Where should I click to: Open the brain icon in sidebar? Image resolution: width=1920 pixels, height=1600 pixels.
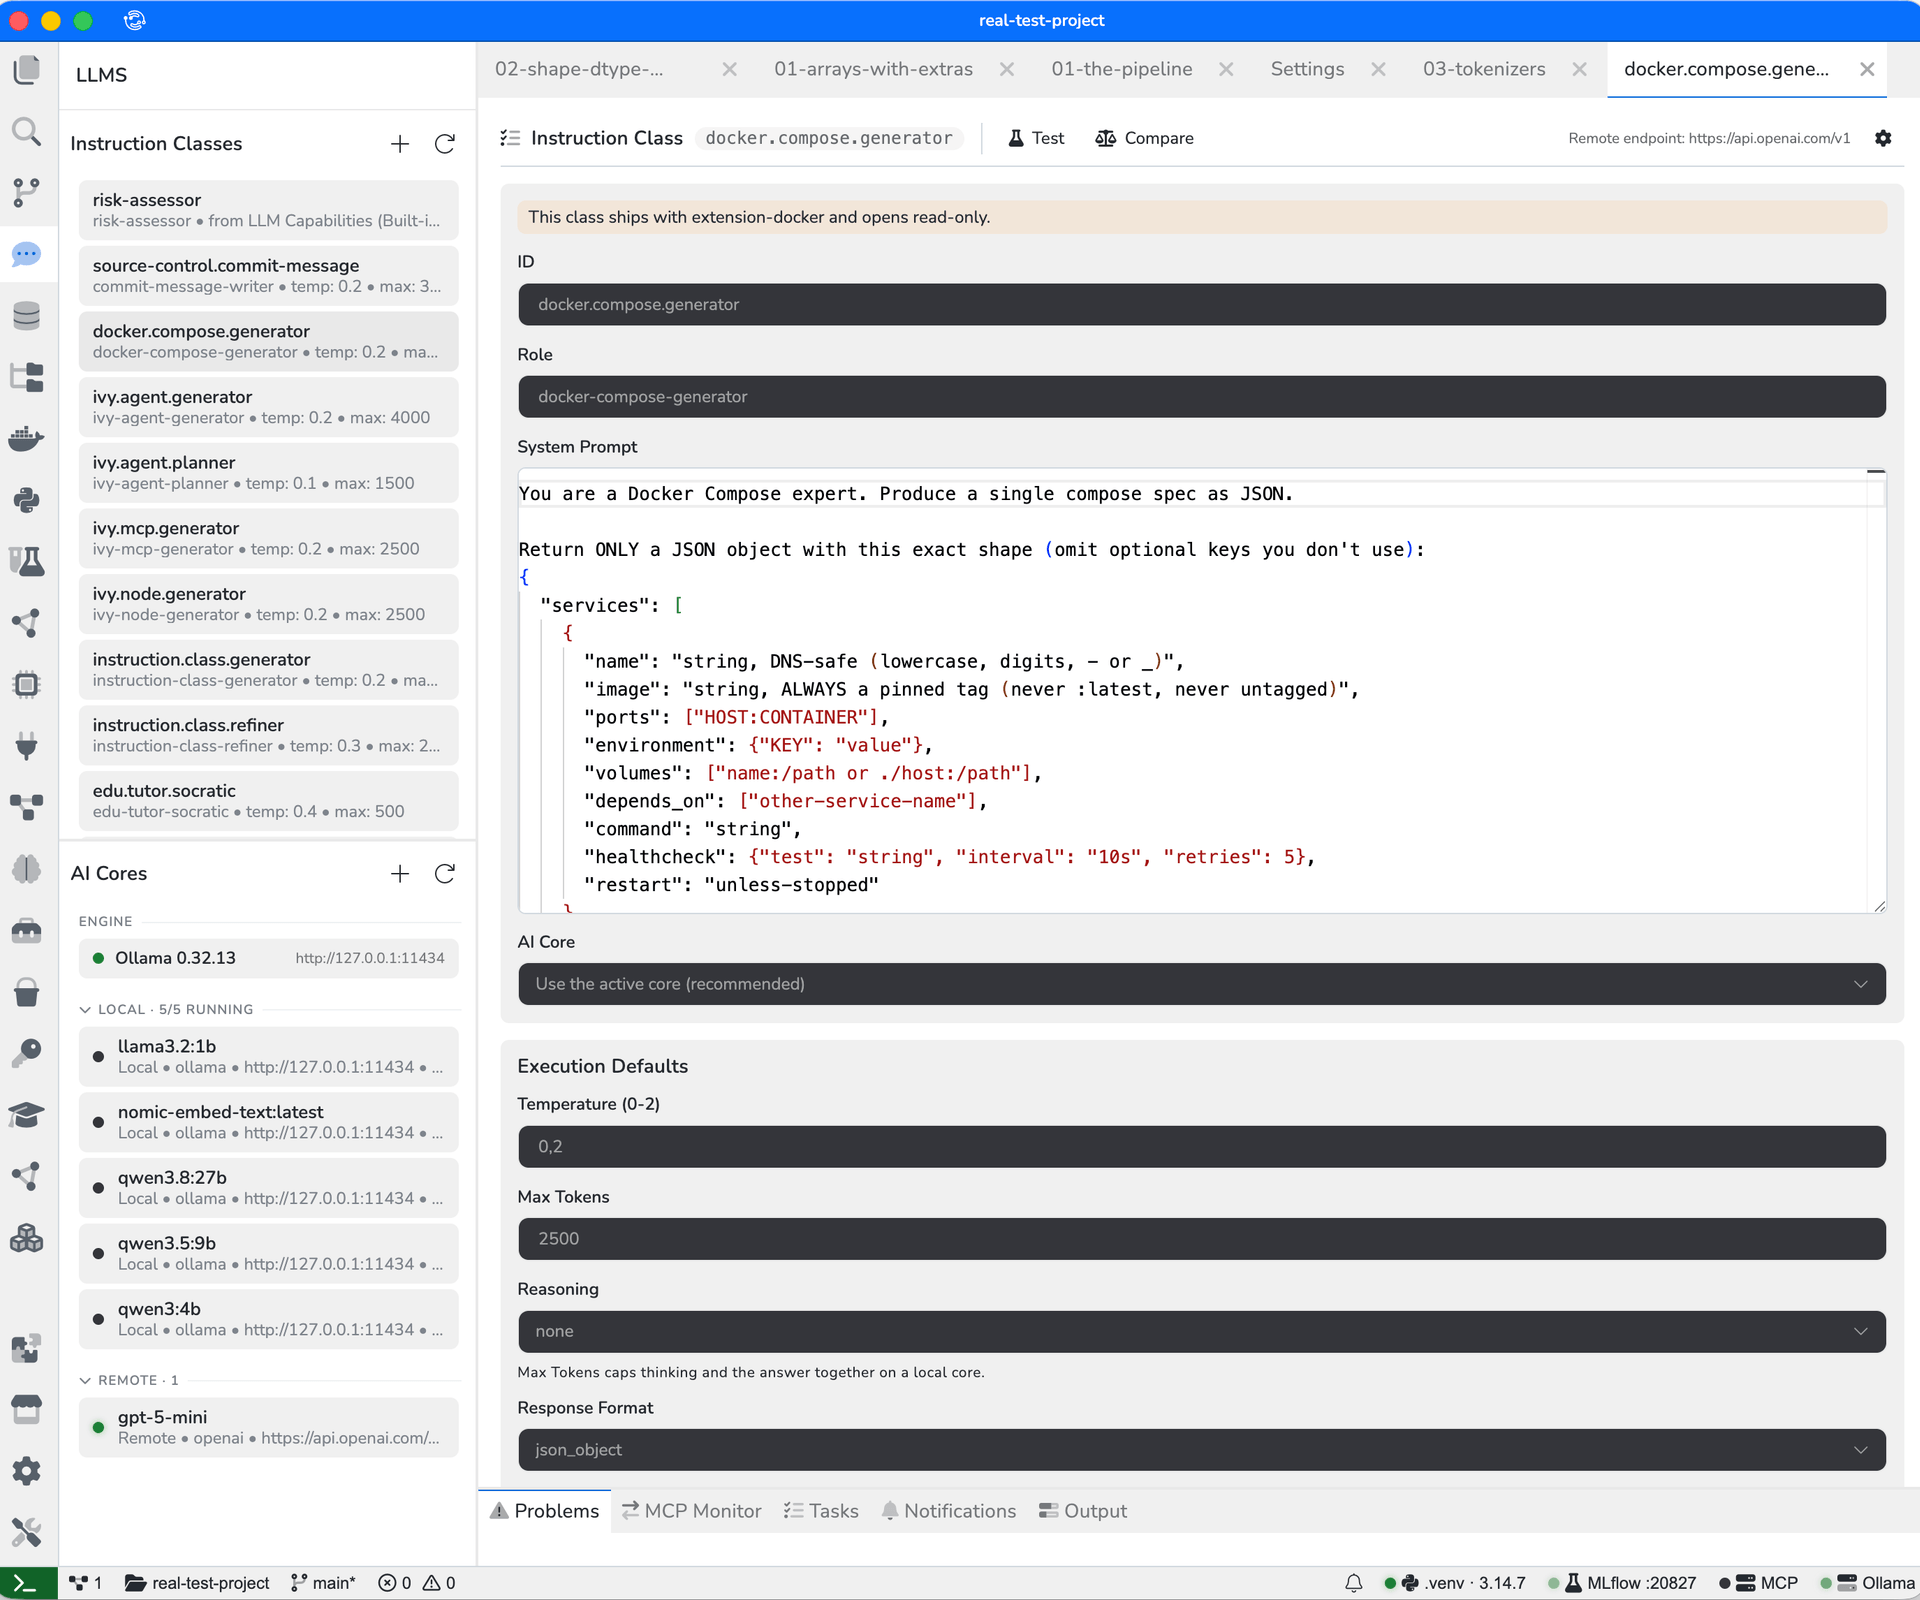pyautogui.click(x=27, y=869)
